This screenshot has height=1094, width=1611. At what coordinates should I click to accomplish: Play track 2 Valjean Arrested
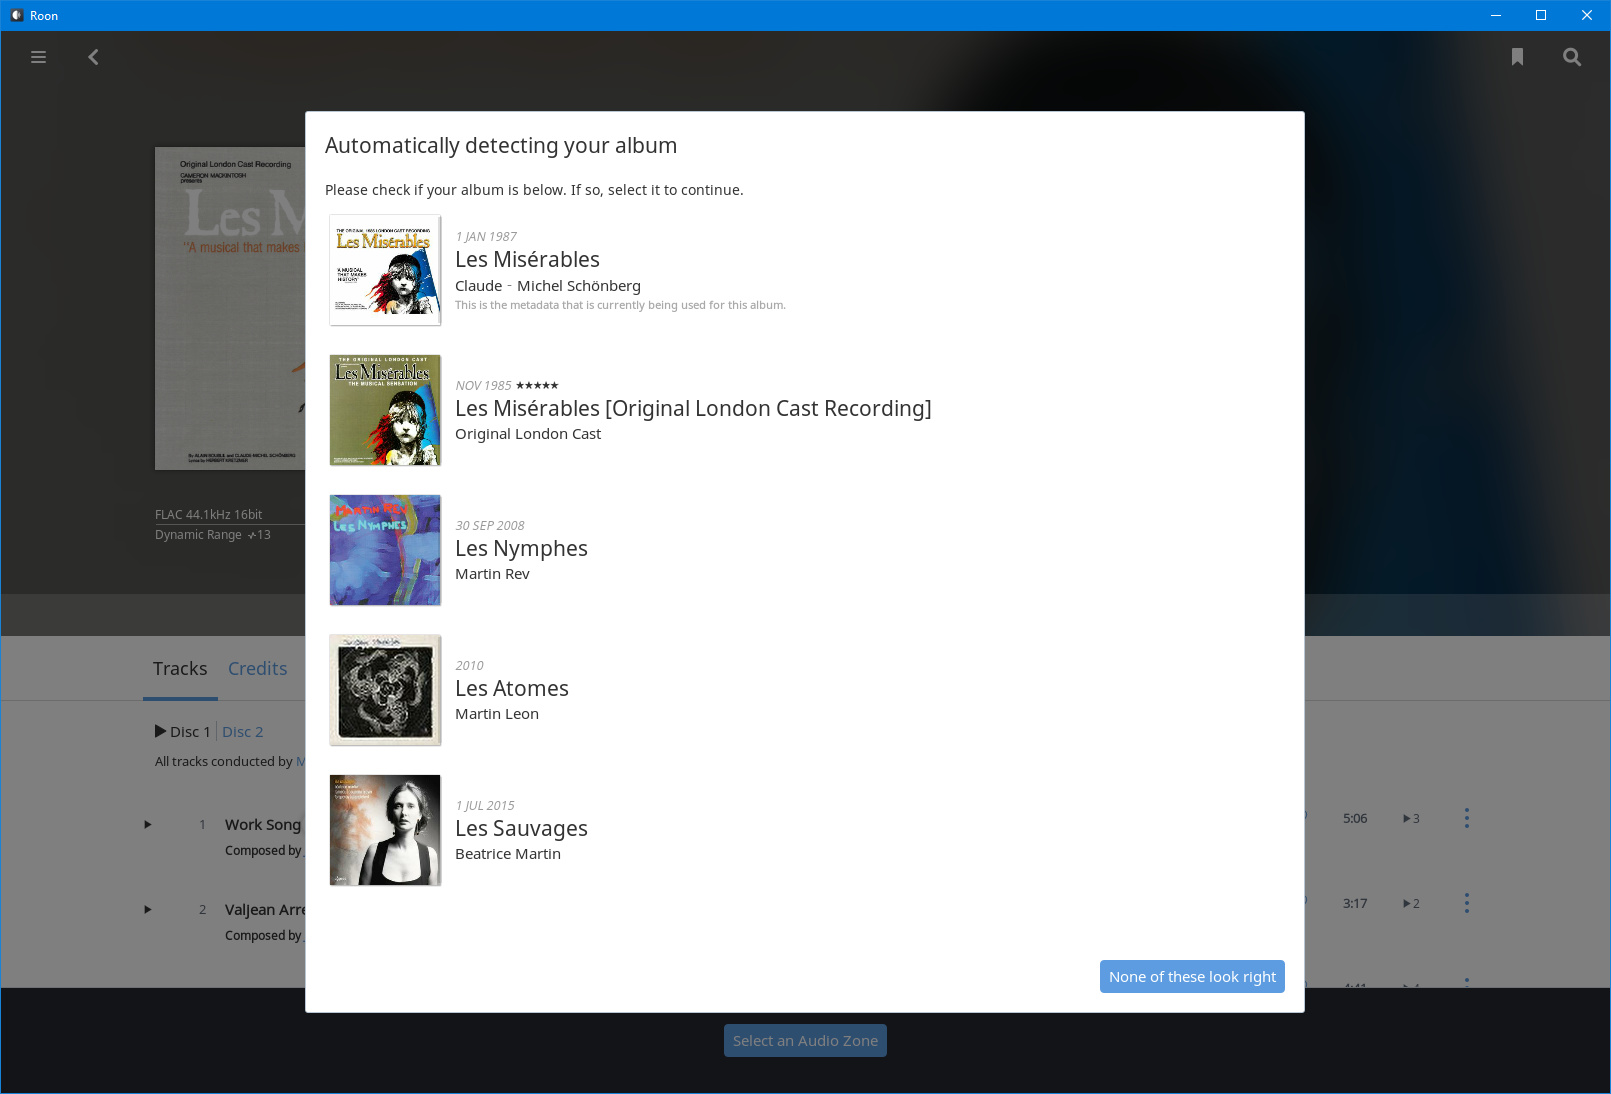point(148,910)
